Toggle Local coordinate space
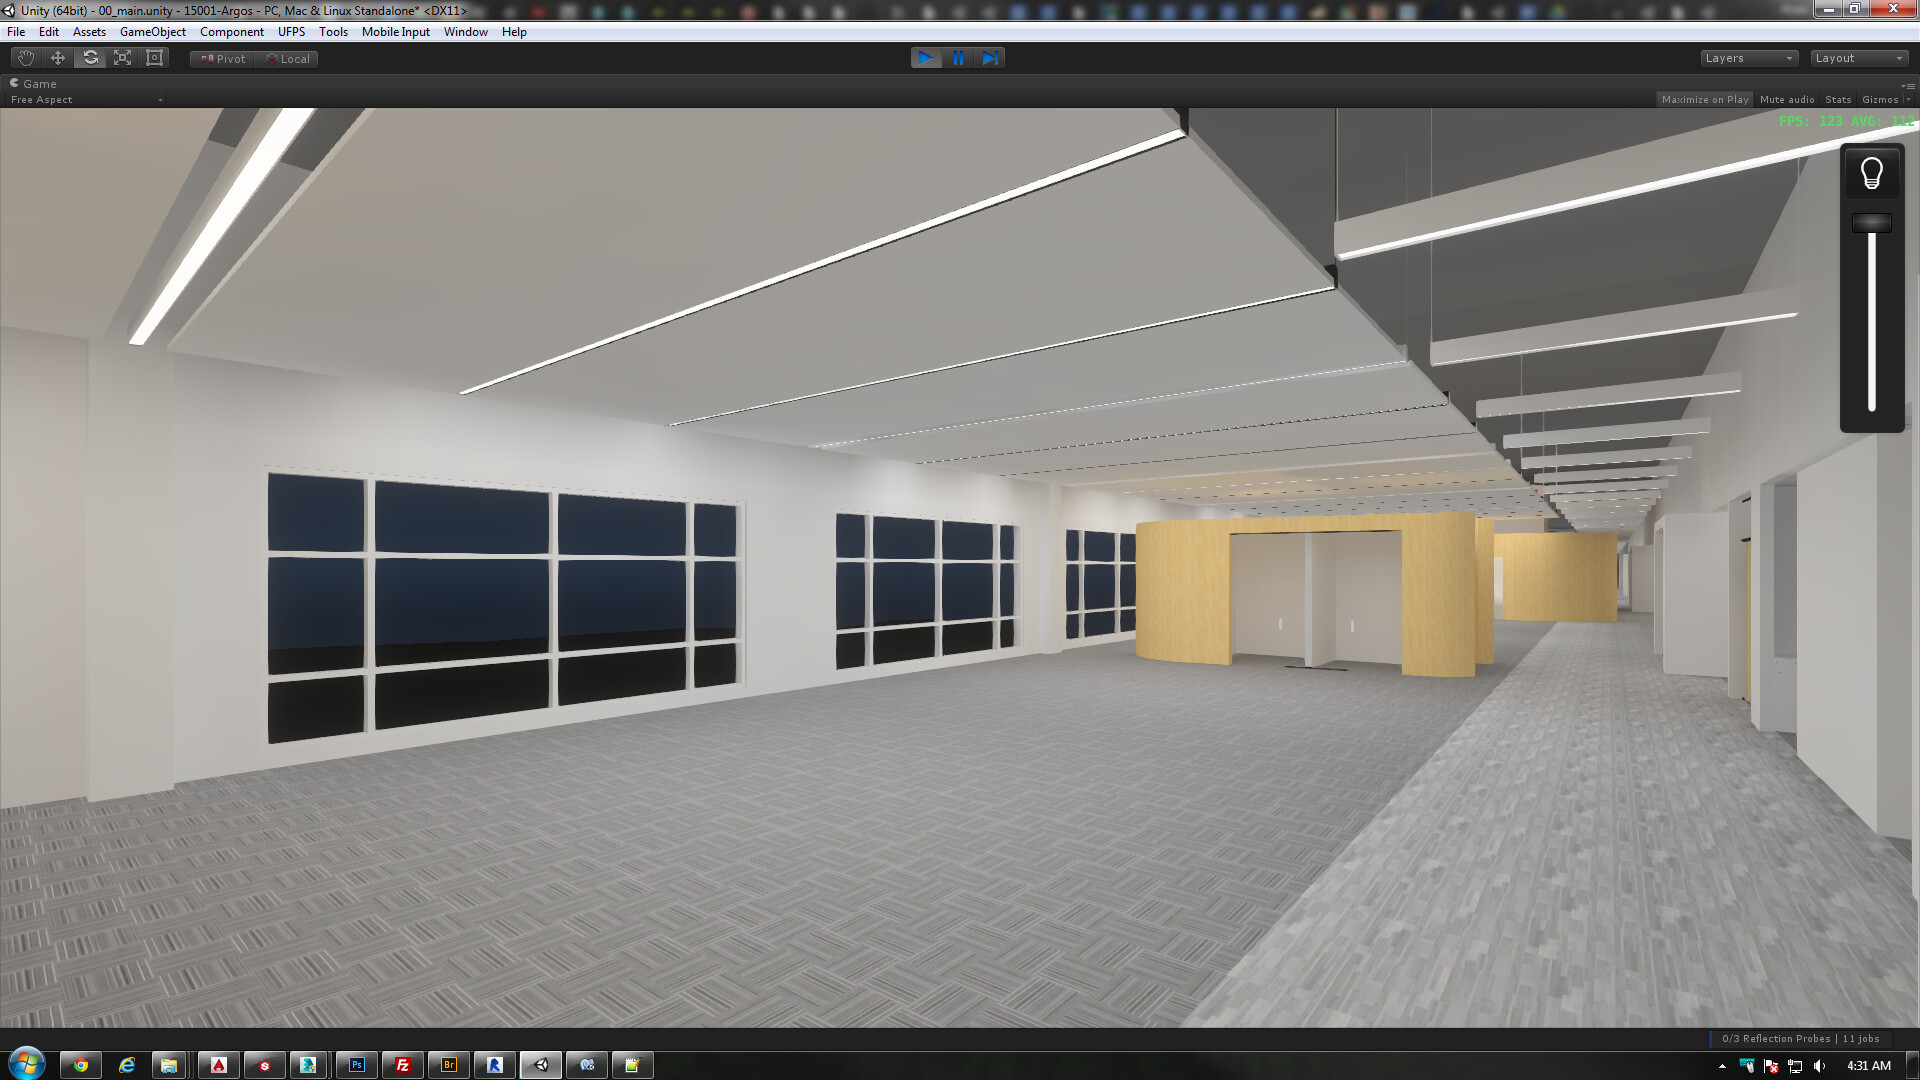 pos(288,59)
